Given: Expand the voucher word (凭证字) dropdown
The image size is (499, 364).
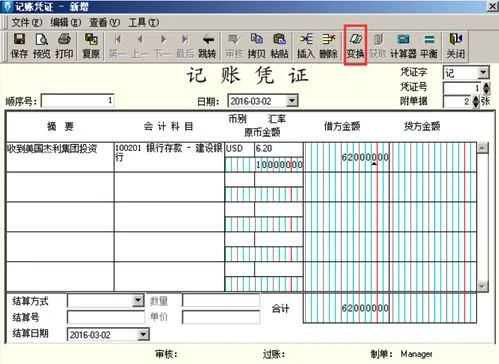Looking at the screenshot, I should tap(483, 73).
